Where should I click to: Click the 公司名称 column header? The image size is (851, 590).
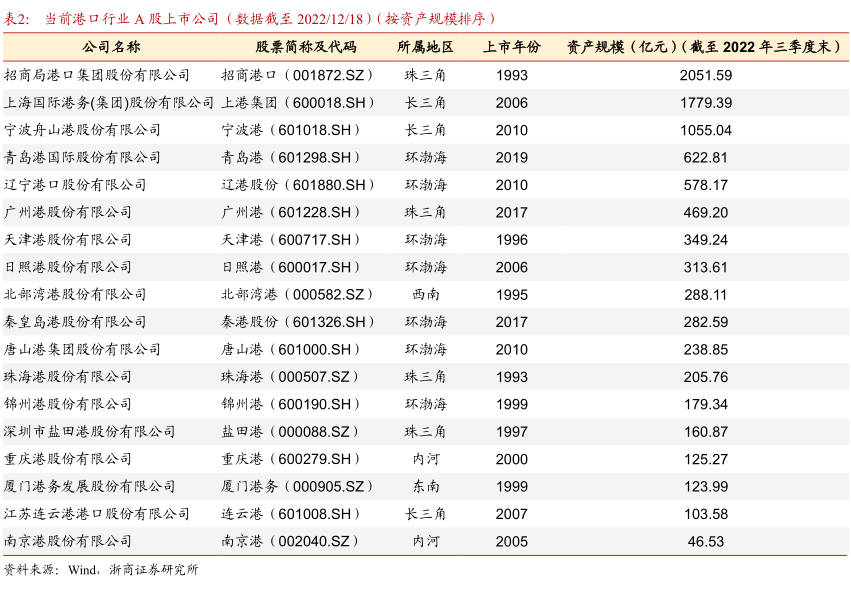[111, 47]
